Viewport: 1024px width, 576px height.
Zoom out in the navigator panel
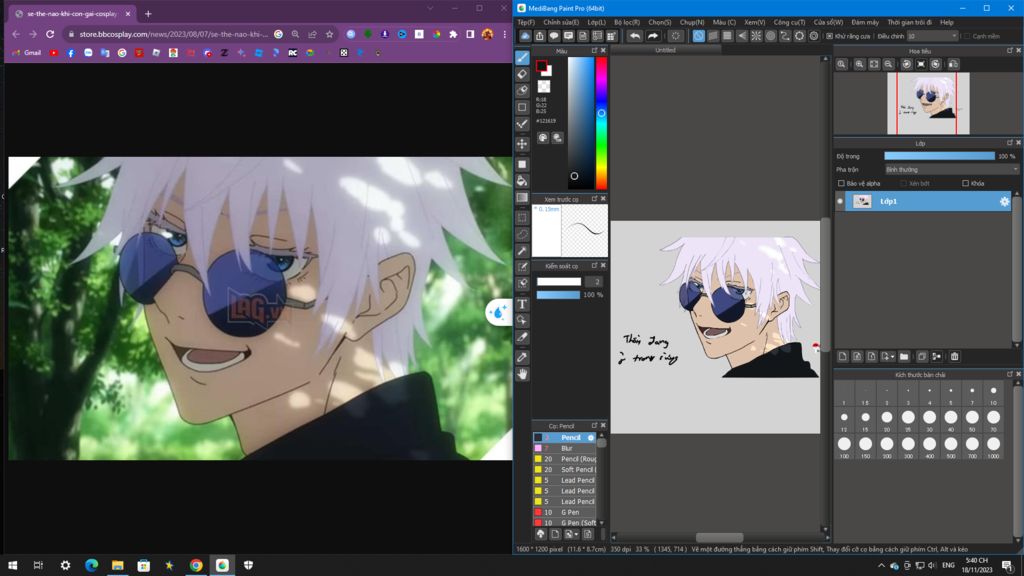tap(888, 64)
